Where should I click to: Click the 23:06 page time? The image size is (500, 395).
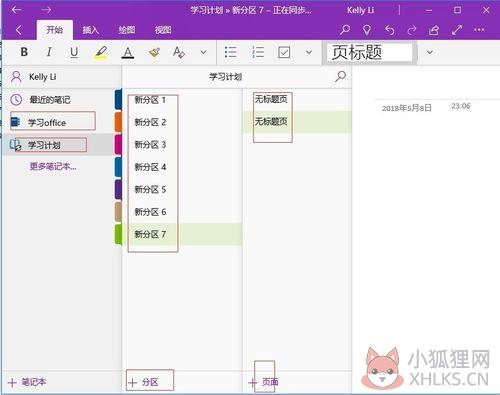click(x=461, y=106)
